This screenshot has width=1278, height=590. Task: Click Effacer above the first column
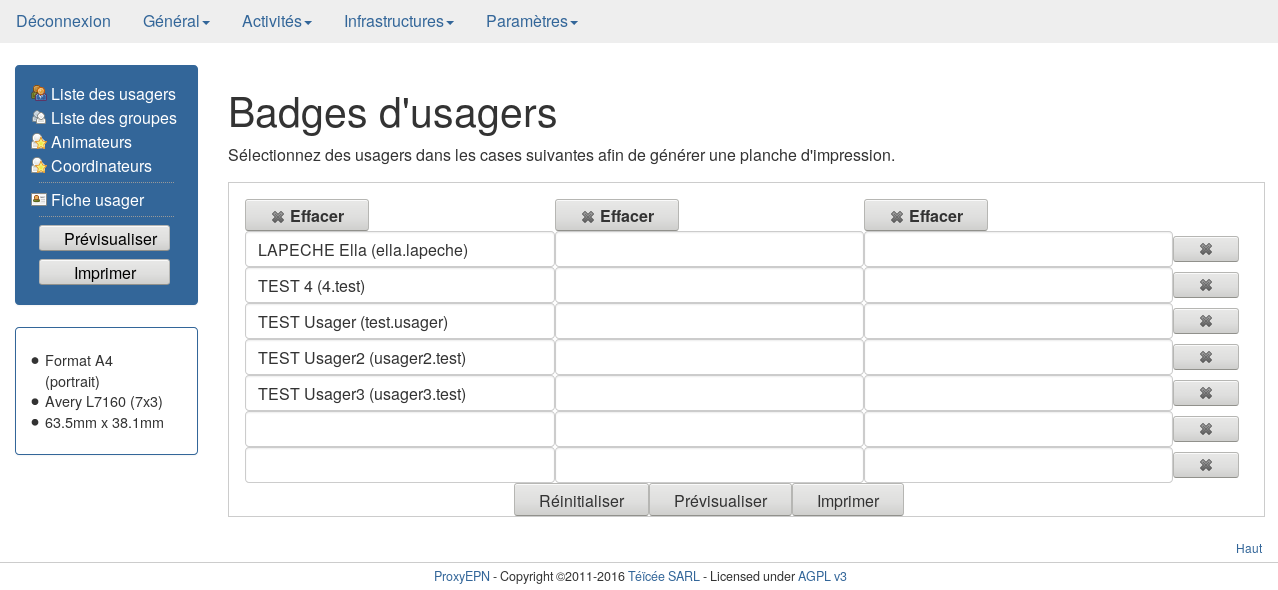[x=307, y=216]
